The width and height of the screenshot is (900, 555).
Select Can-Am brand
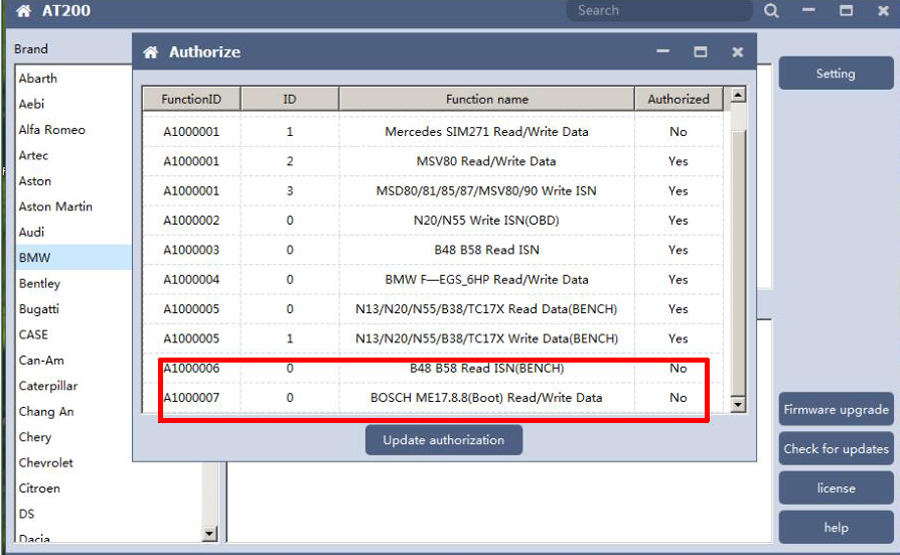pos(41,360)
